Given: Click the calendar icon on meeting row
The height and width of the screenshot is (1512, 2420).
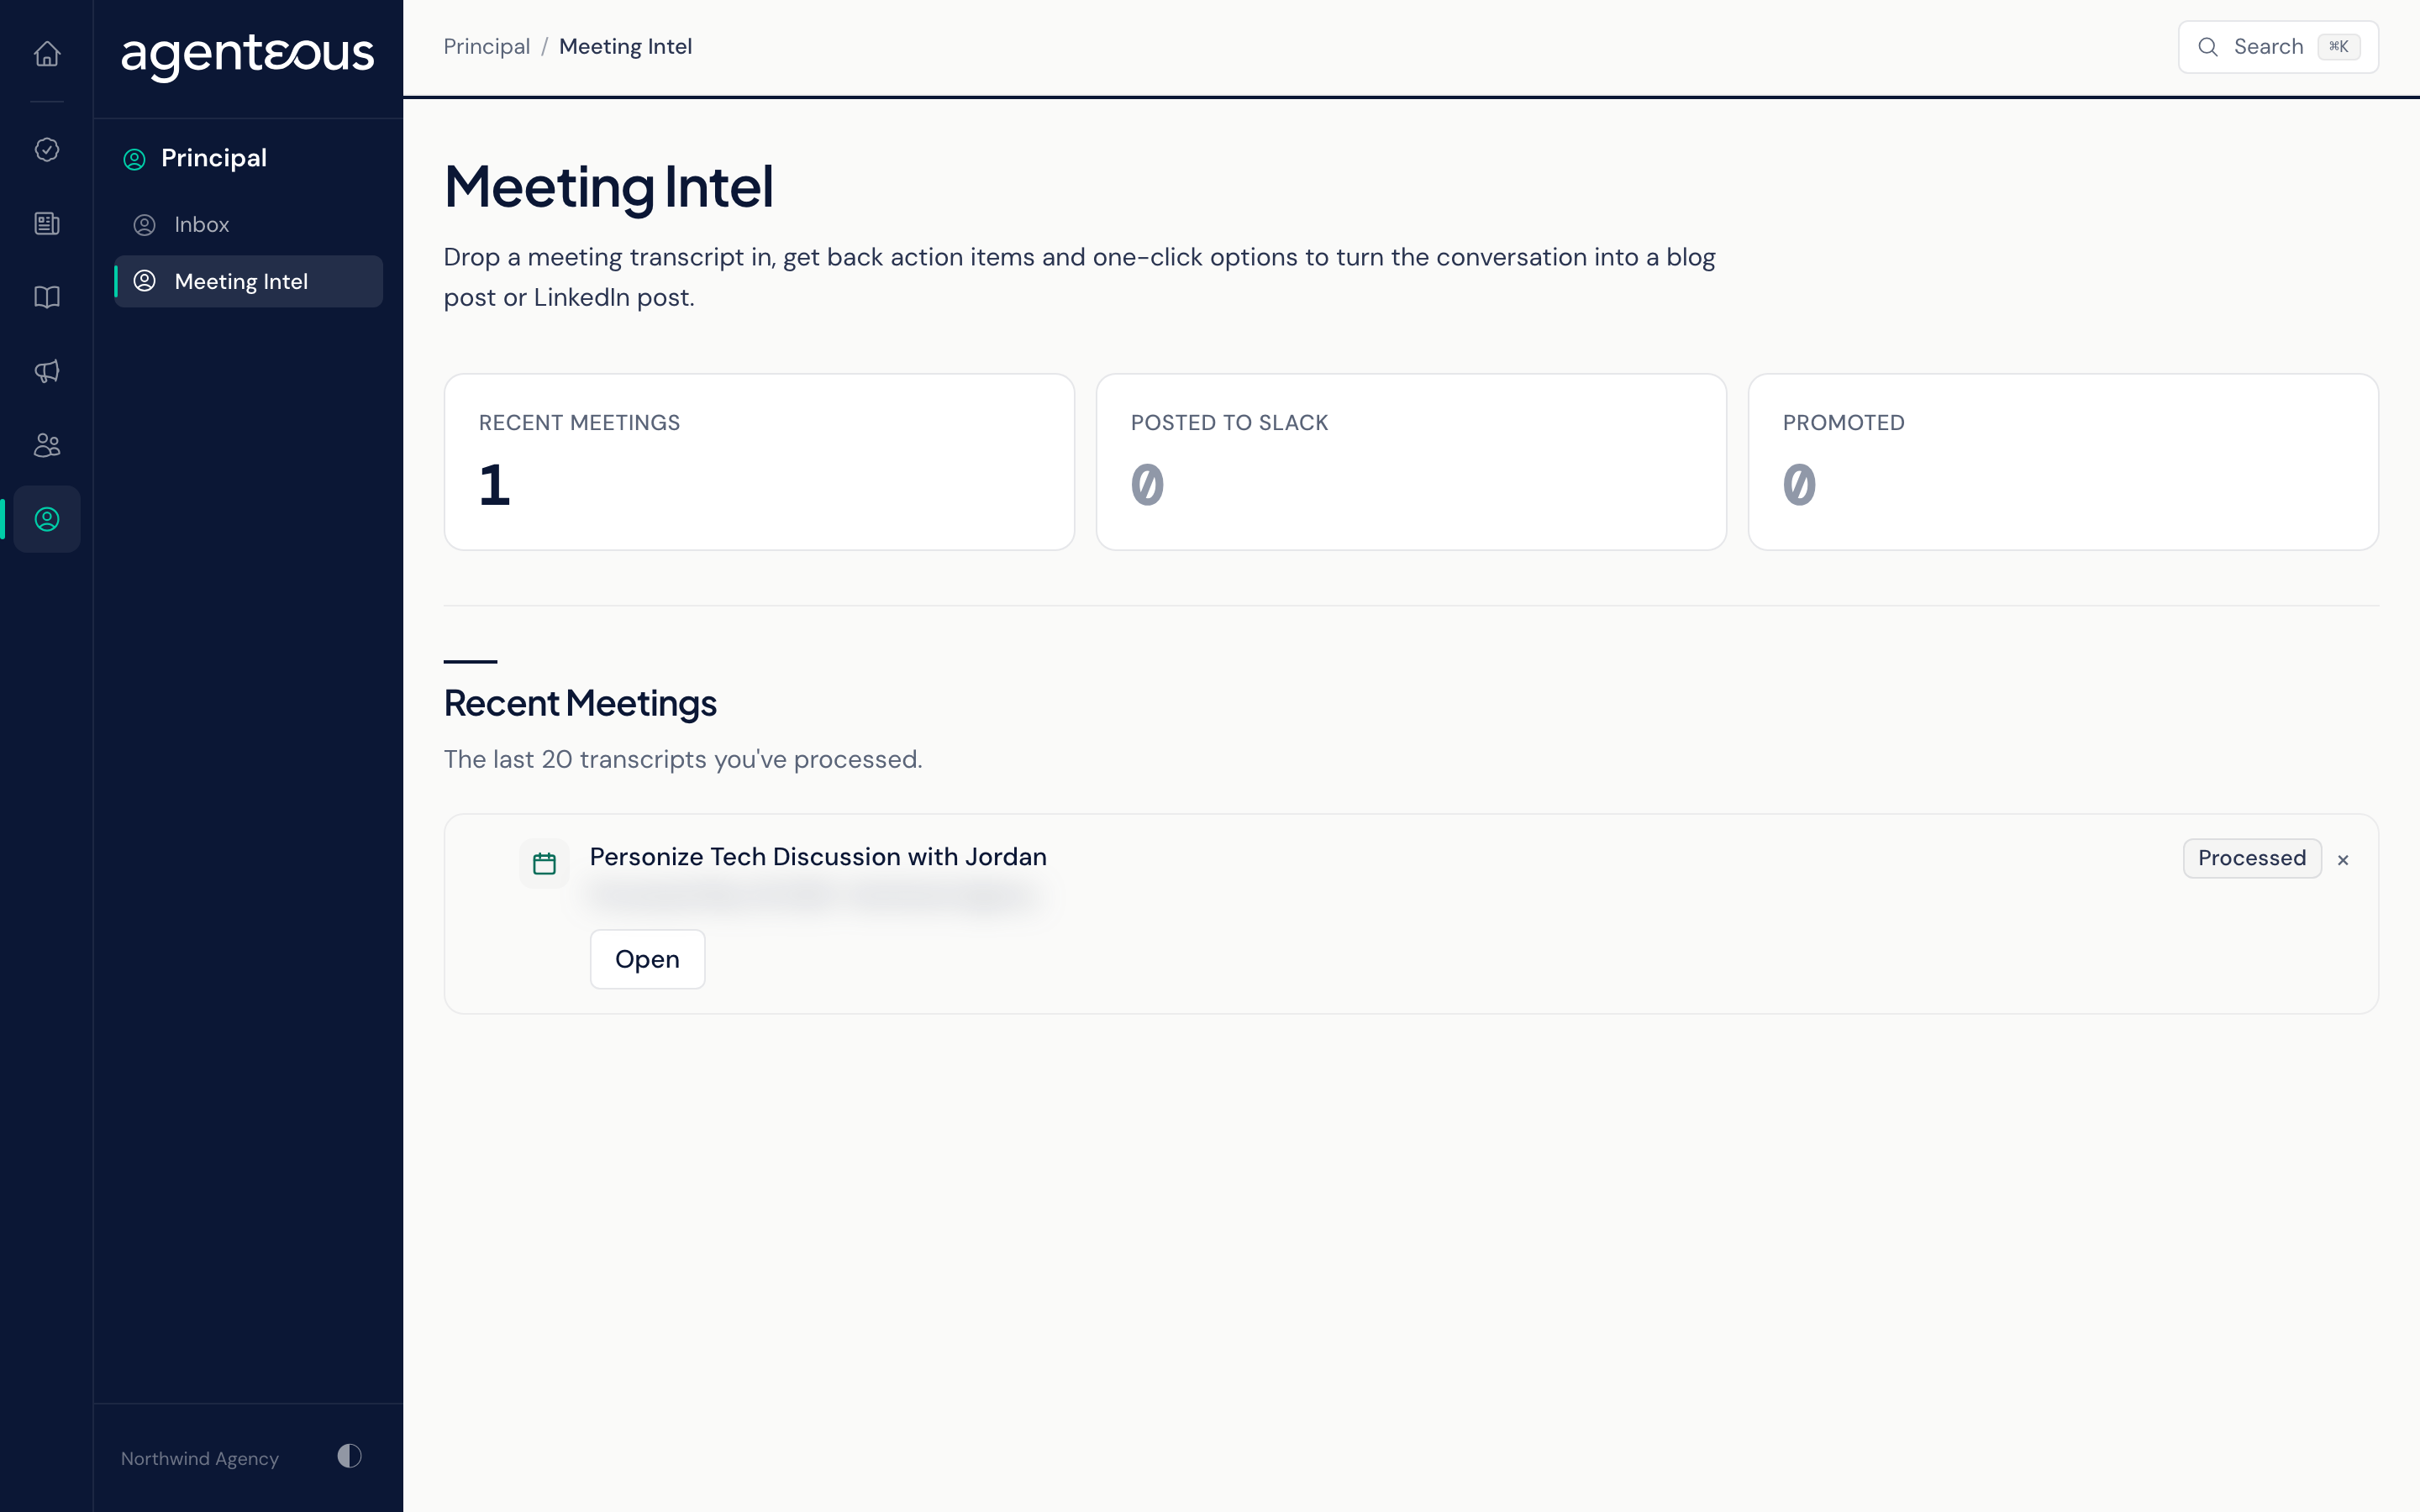Looking at the screenshot, I should [x=544, y=863].
